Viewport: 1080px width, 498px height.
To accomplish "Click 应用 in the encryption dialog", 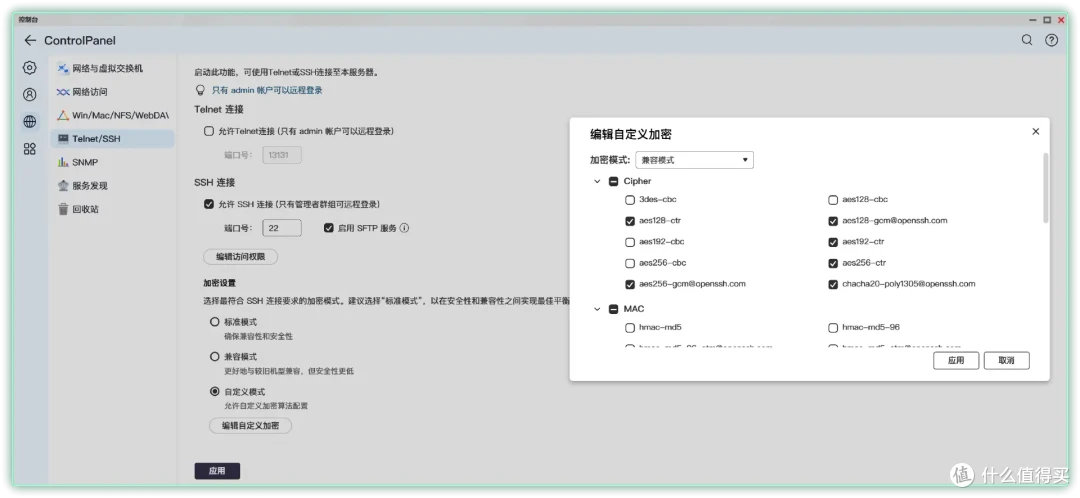I will (x=956, y=360).
